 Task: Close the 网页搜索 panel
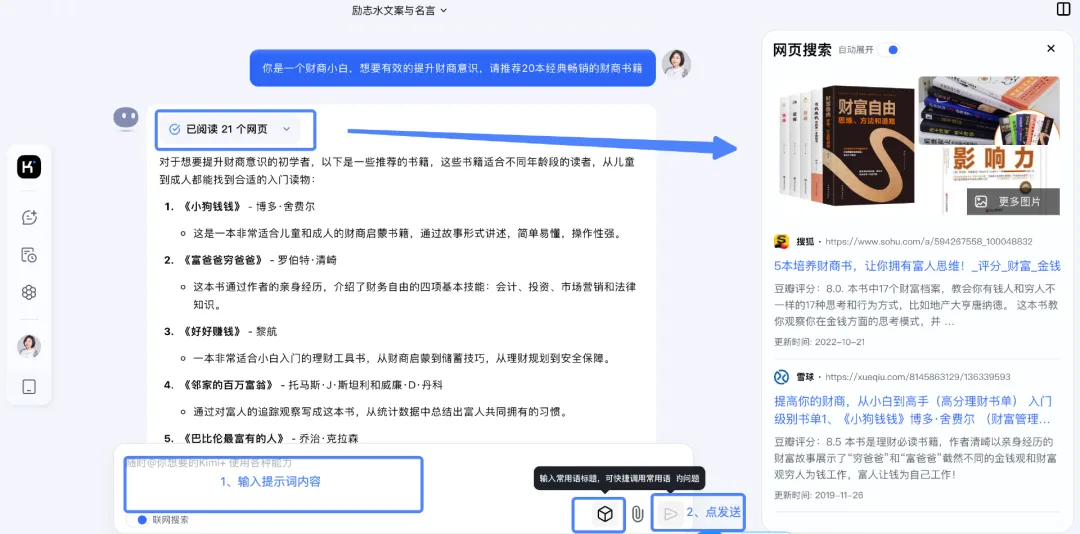[1050, 48]
